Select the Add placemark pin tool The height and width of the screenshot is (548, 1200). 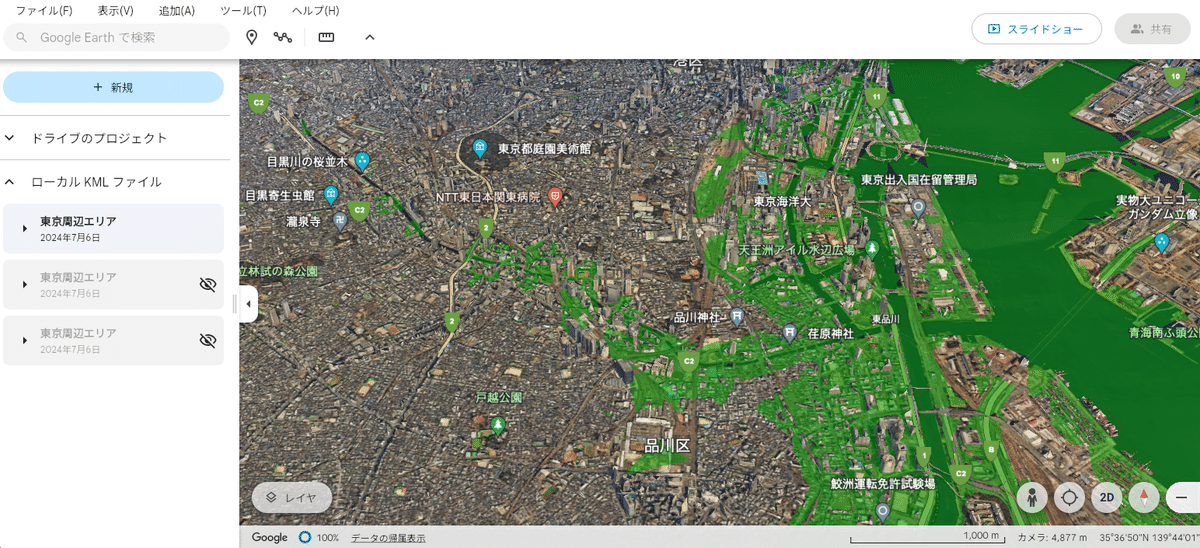pyautogui.click(x=252, y=37)
